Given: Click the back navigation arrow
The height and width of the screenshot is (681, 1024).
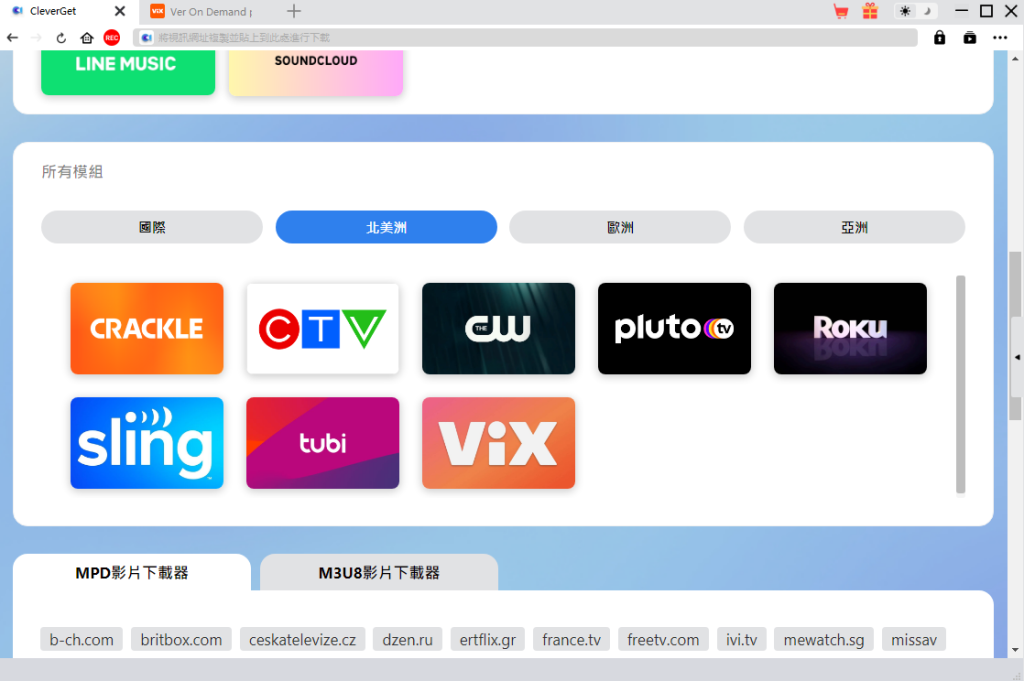Looking at the screenshot, I should point(12,38).
